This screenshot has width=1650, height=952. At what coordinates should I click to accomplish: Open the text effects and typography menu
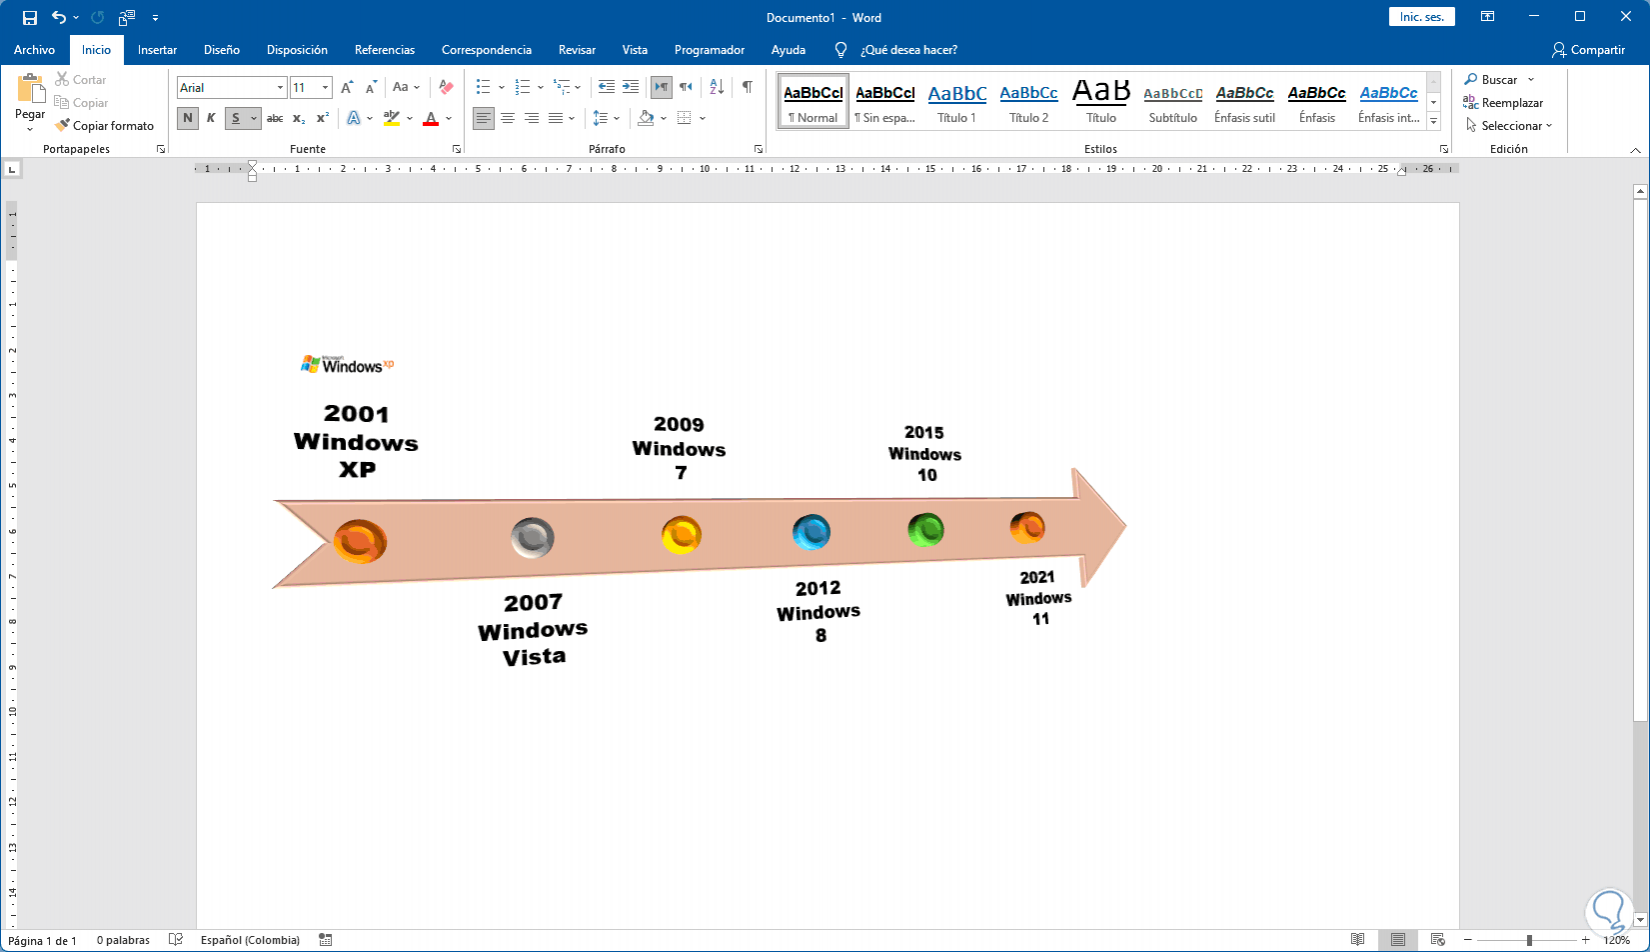354,118
